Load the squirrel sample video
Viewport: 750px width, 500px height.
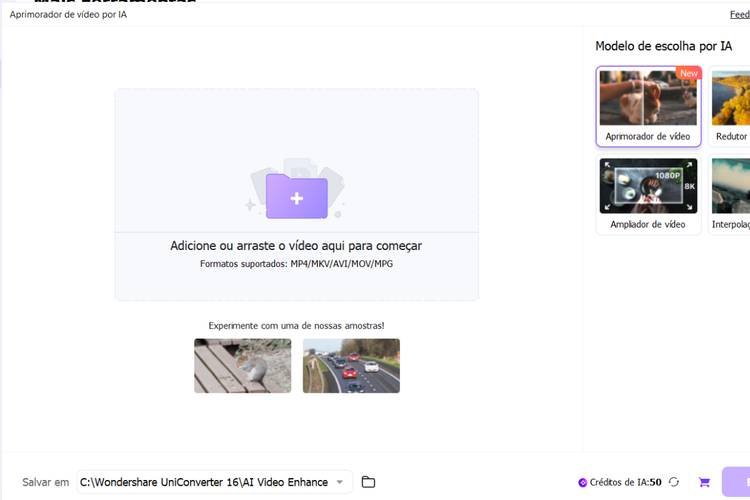[x=243, y=366]
